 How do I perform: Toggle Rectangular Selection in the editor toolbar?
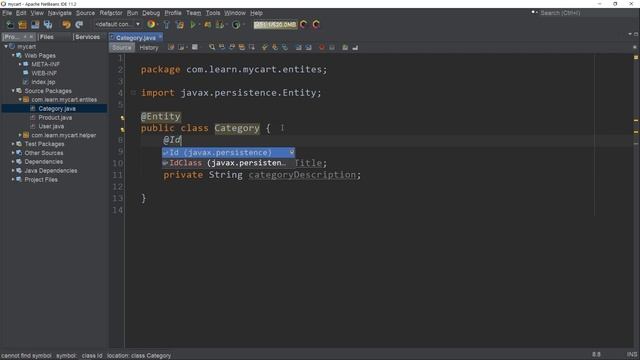[252, 47]
